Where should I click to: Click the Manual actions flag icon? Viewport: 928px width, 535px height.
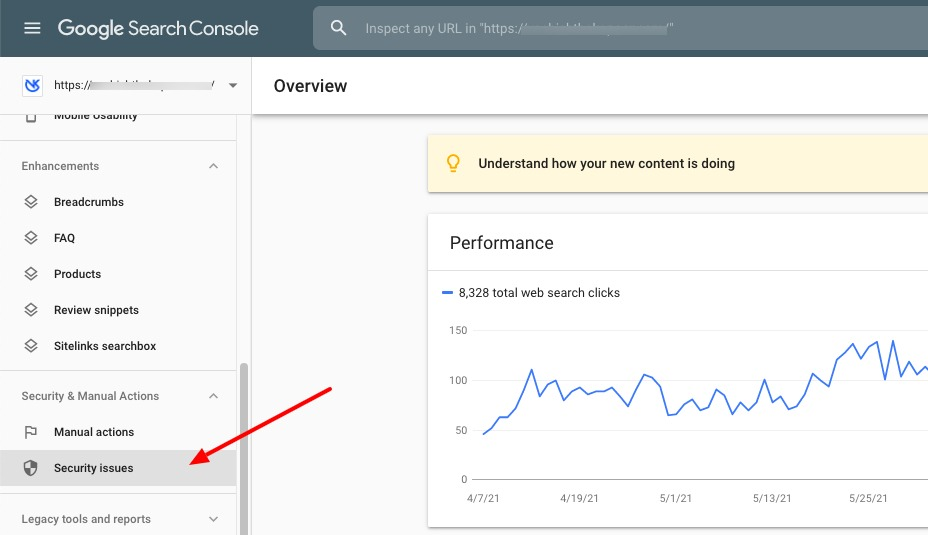31,432
